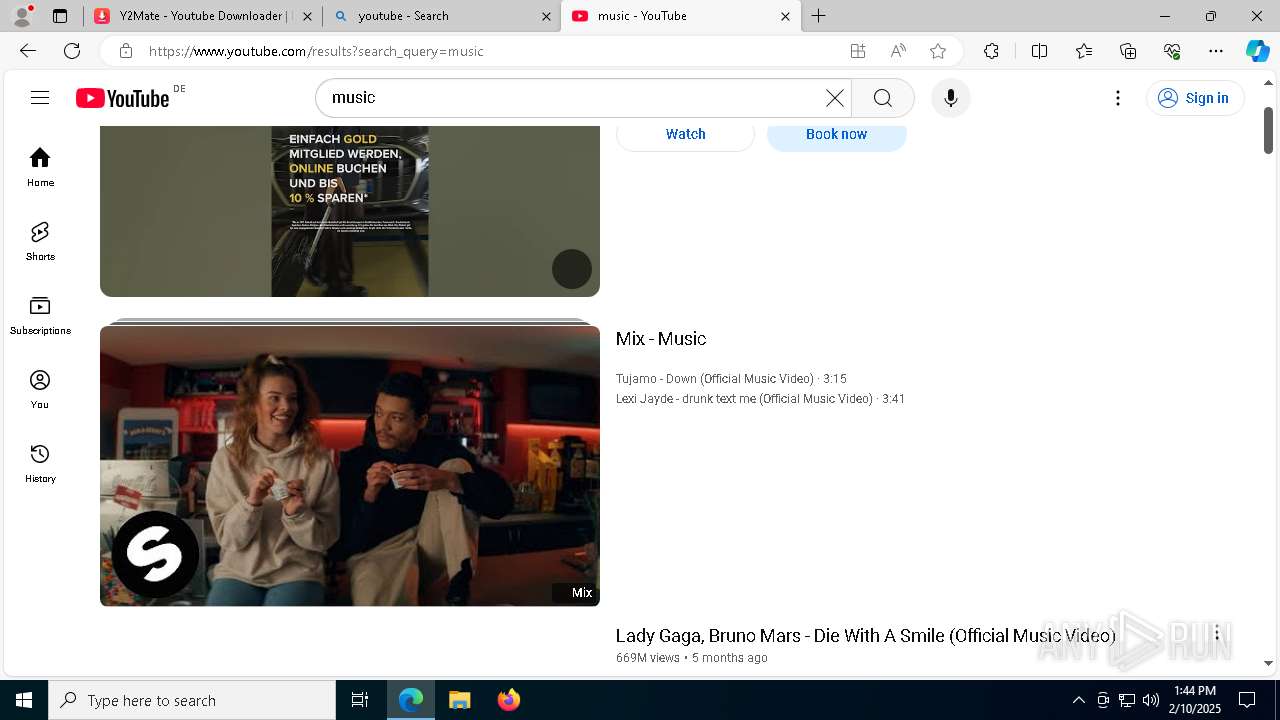Viewport: 1280px width, 720px height.
Task: Click the Mix playlist thumbnail
Action: pos(350,465)
